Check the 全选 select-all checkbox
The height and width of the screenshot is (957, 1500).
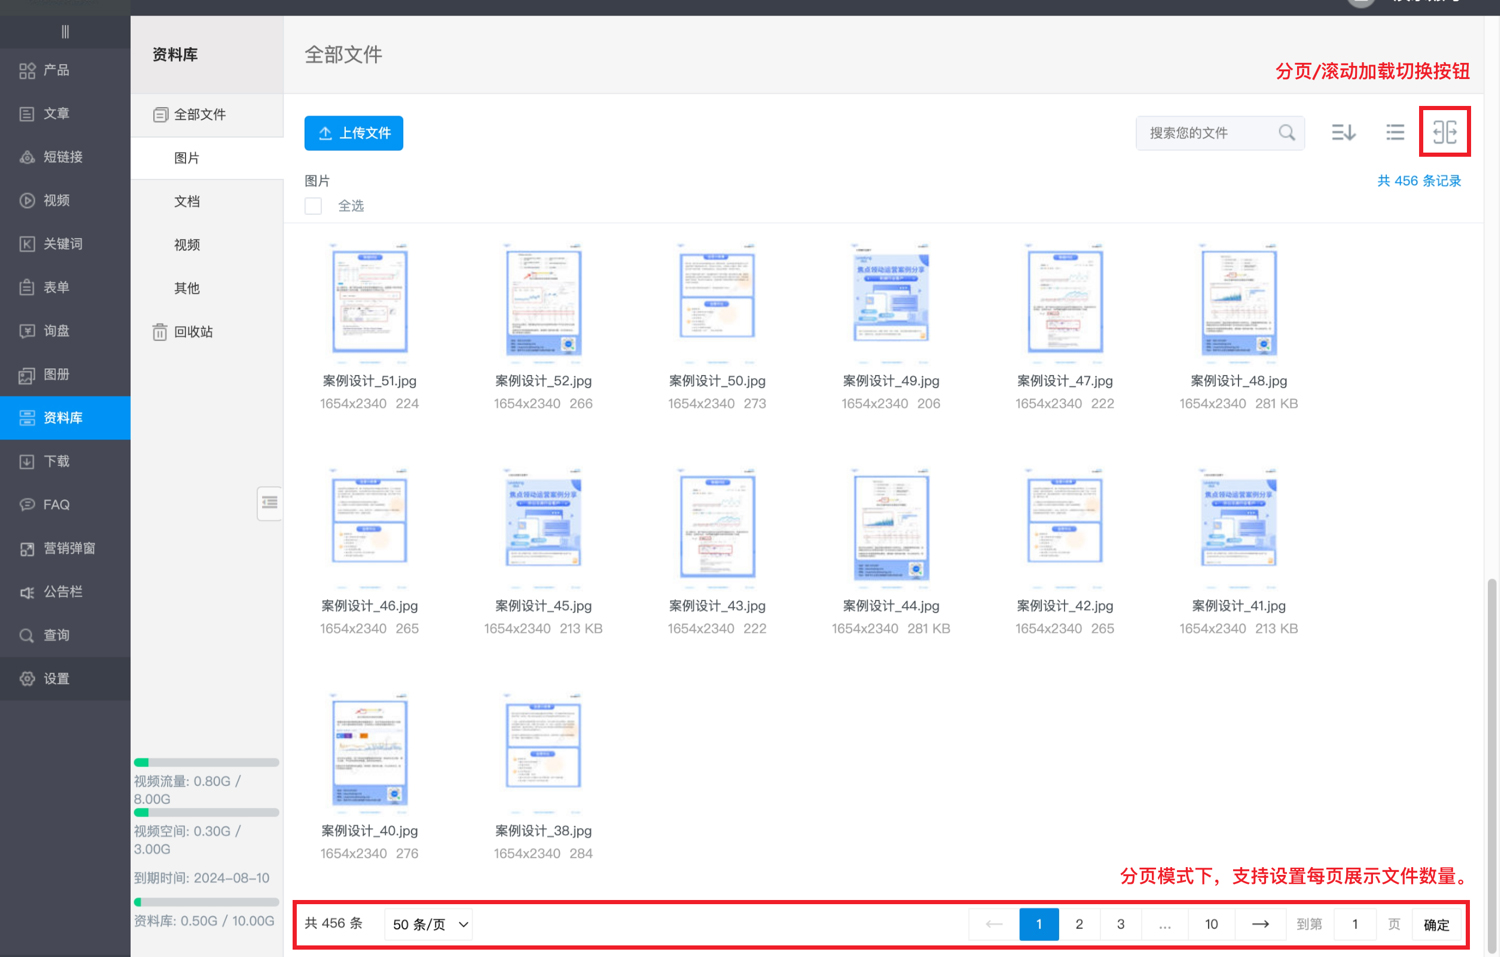[314, 206]
